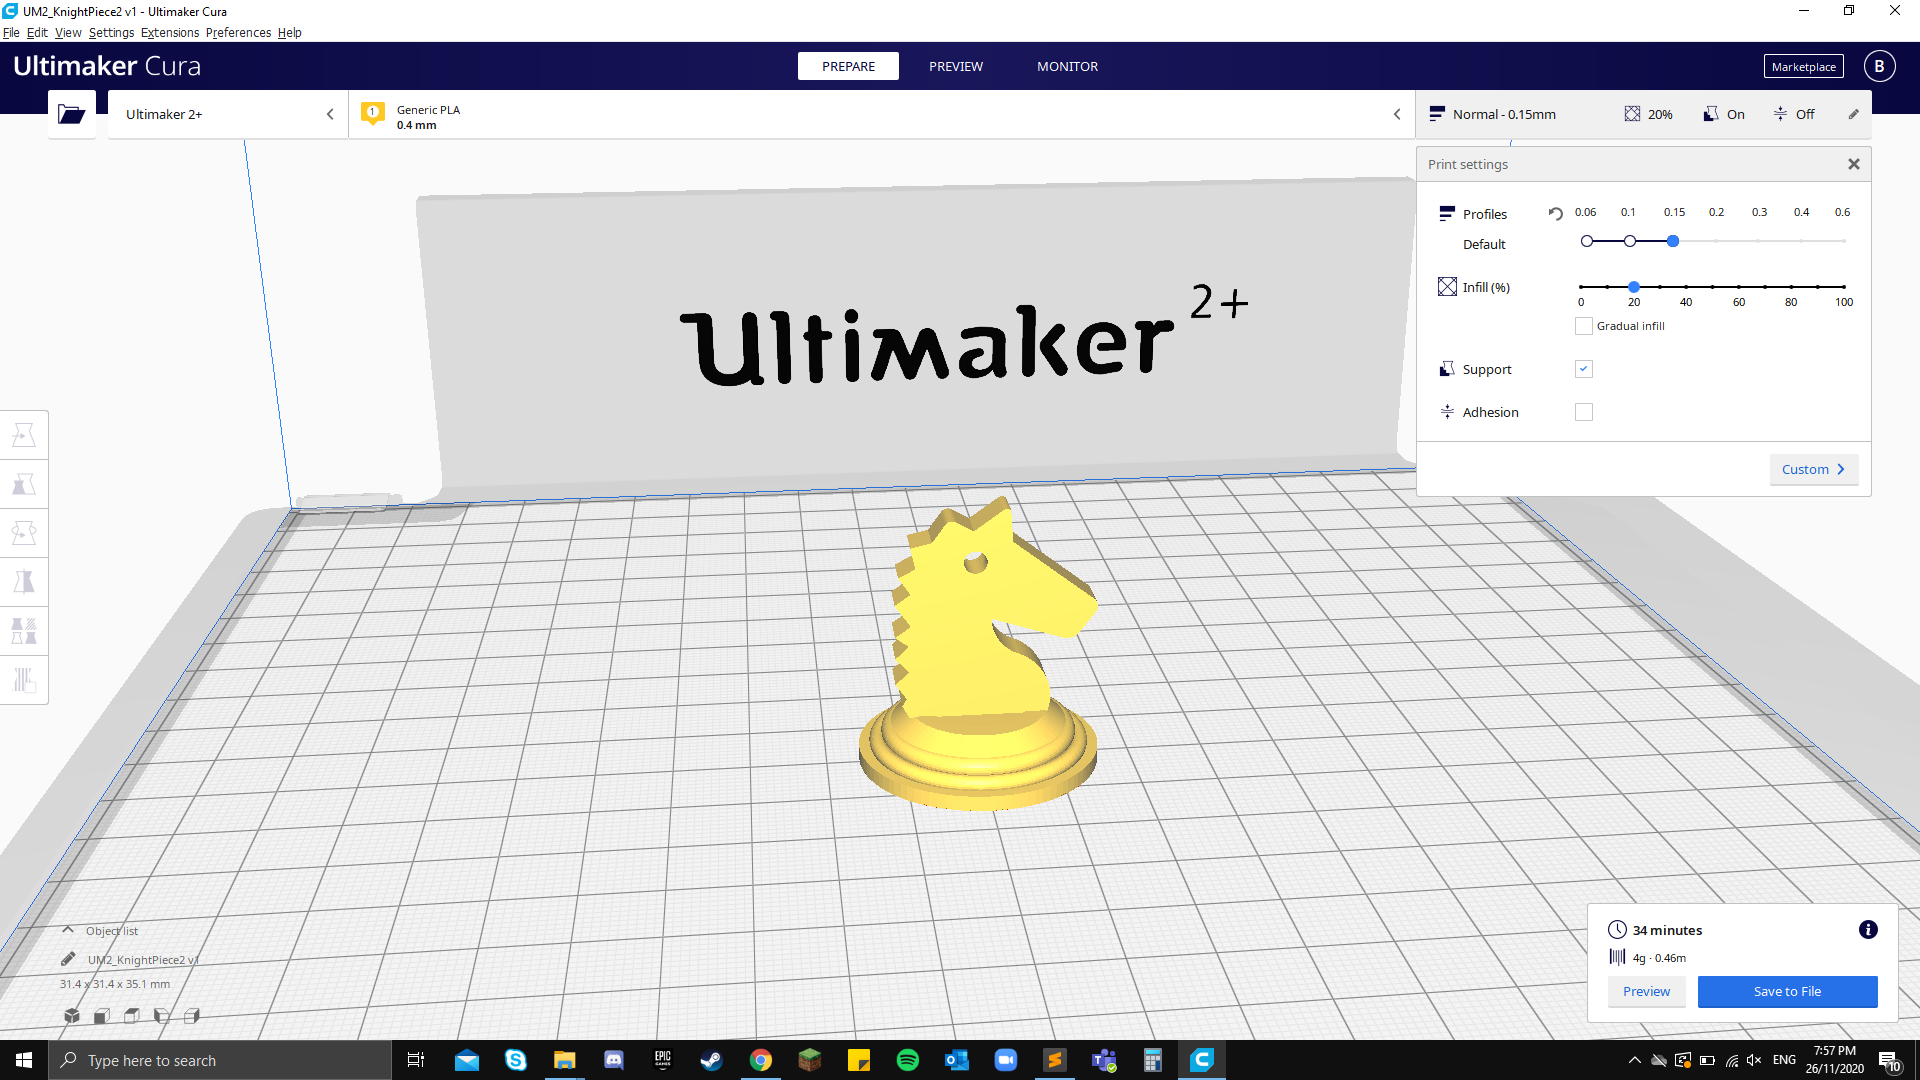Switch to right side view icon
This screenshot has height=1080, width=1920.
tap(192, 1016)
